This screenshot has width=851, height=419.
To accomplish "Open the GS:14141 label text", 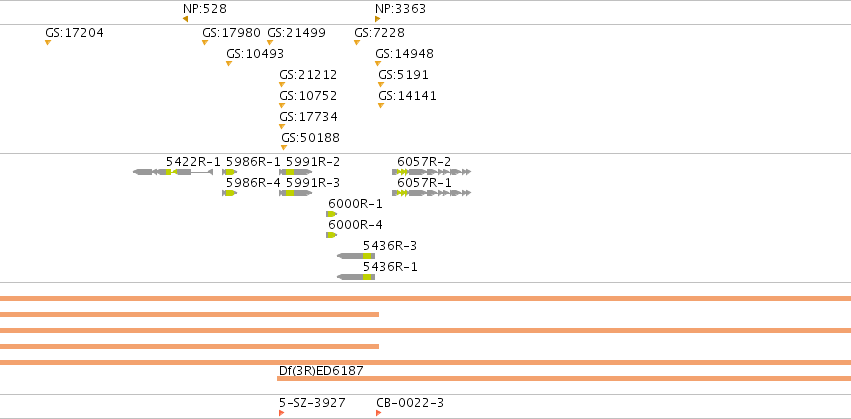I will [x=407, y=96].
